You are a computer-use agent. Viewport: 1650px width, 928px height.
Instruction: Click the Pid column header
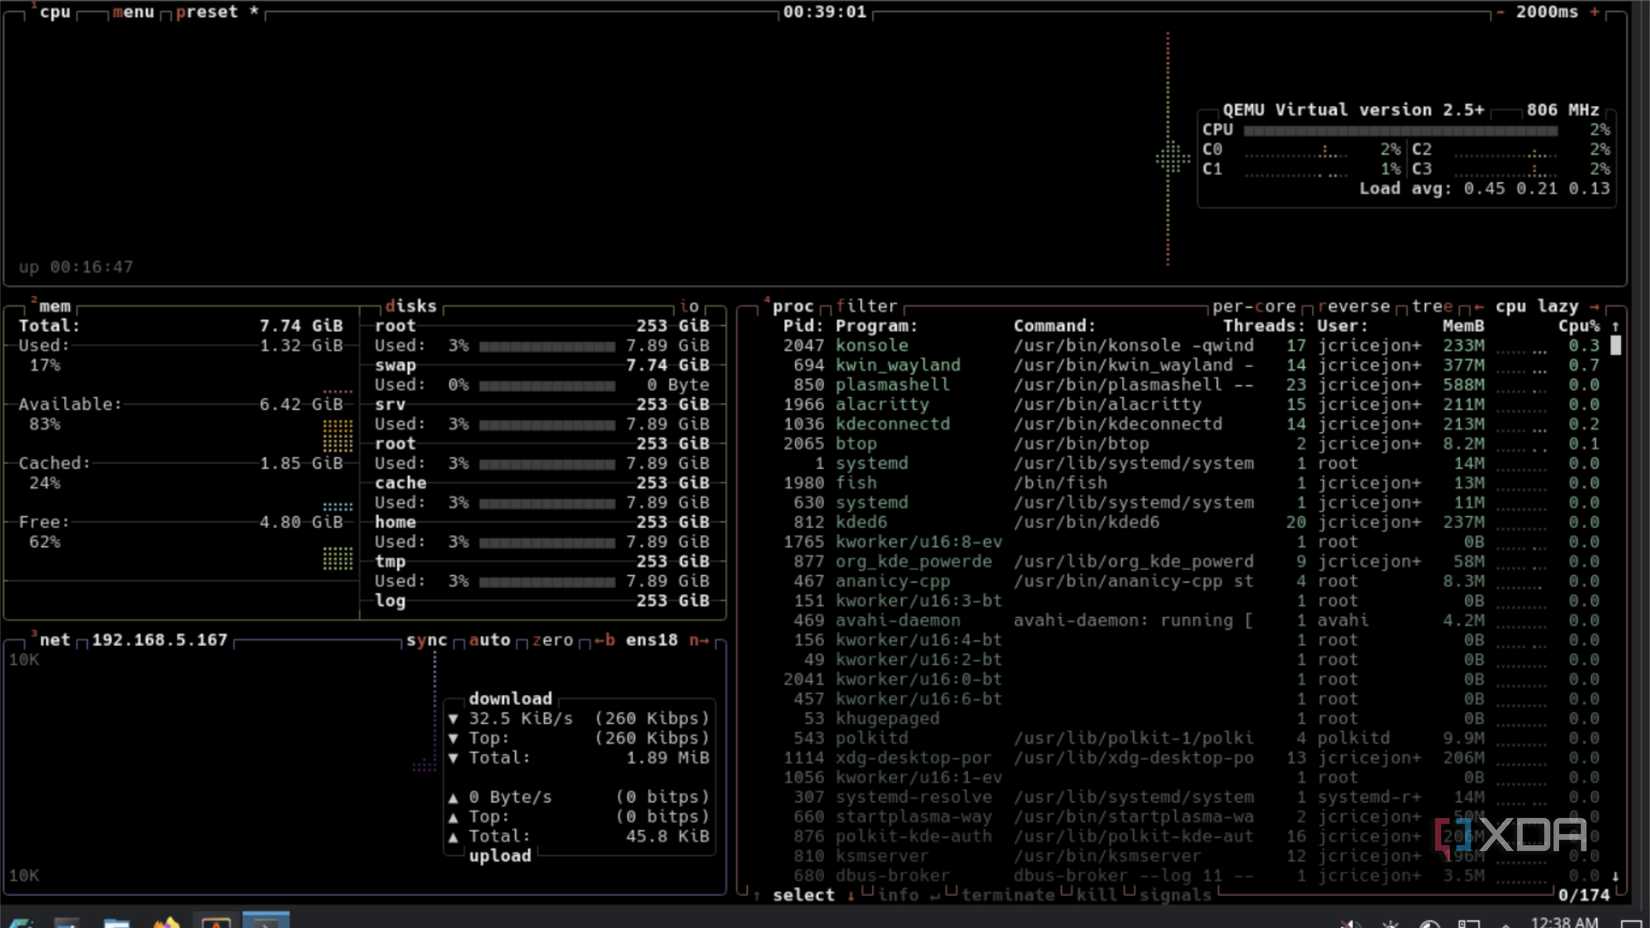(803, 326)
